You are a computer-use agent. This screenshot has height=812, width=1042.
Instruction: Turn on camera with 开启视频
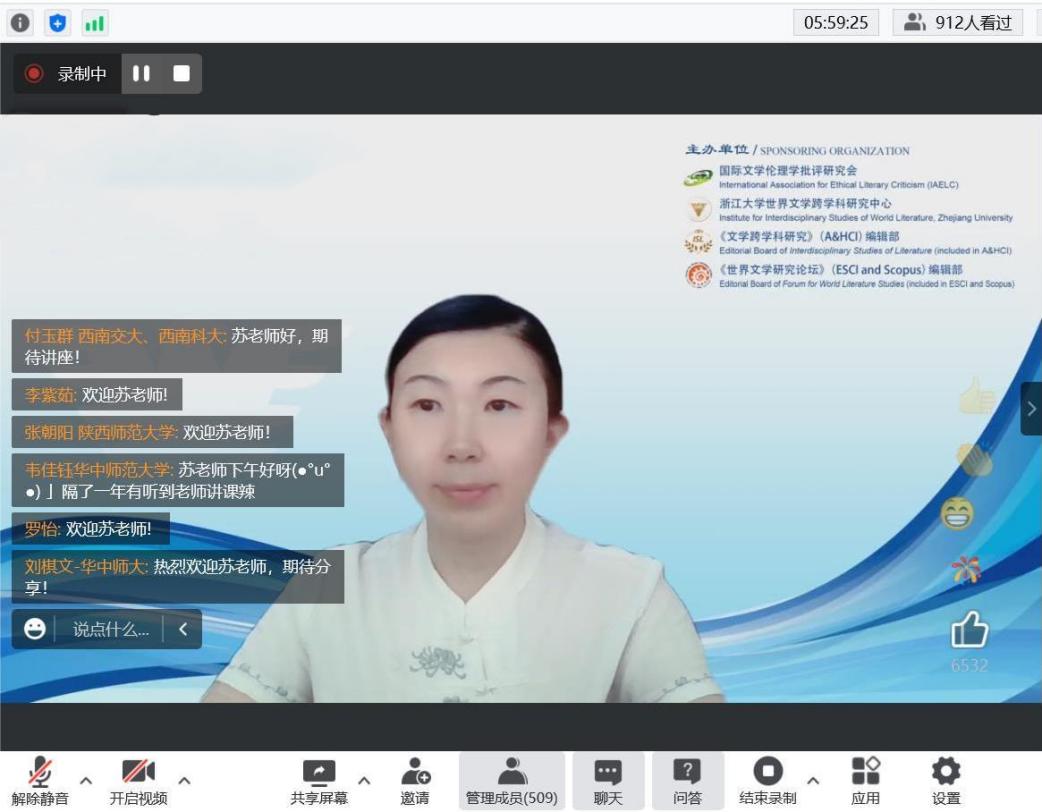click(x=138, y=781)
